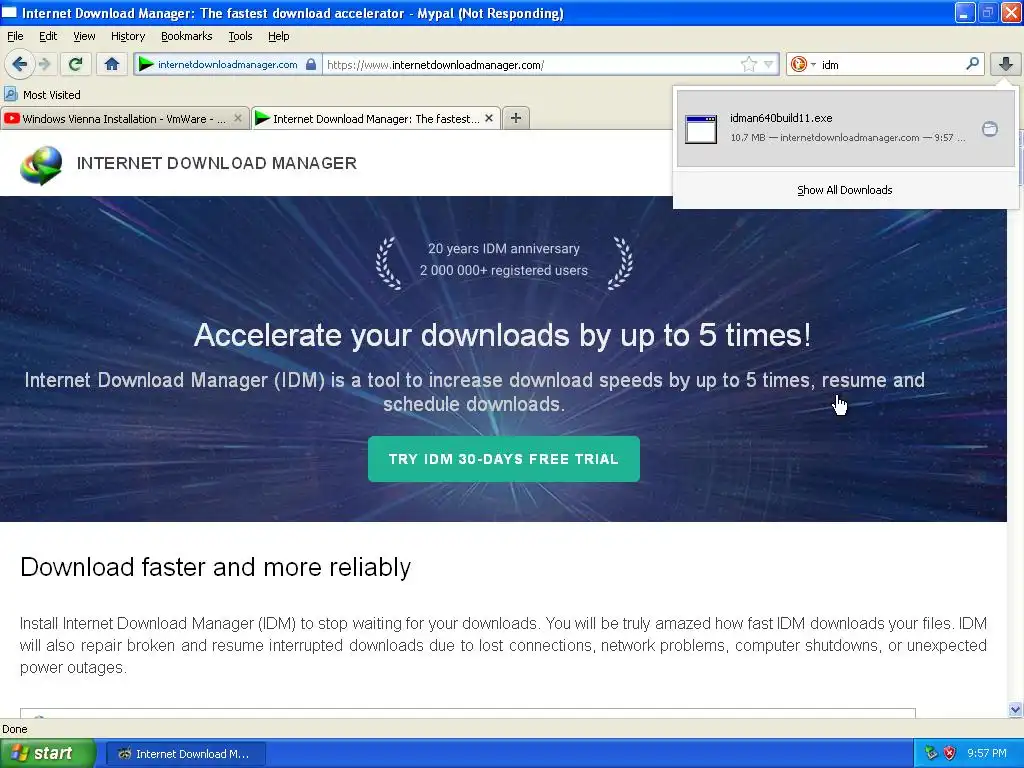This screenshot has height=768, width=1024.
Task: Click the URL address field
Action: (532, 64)
